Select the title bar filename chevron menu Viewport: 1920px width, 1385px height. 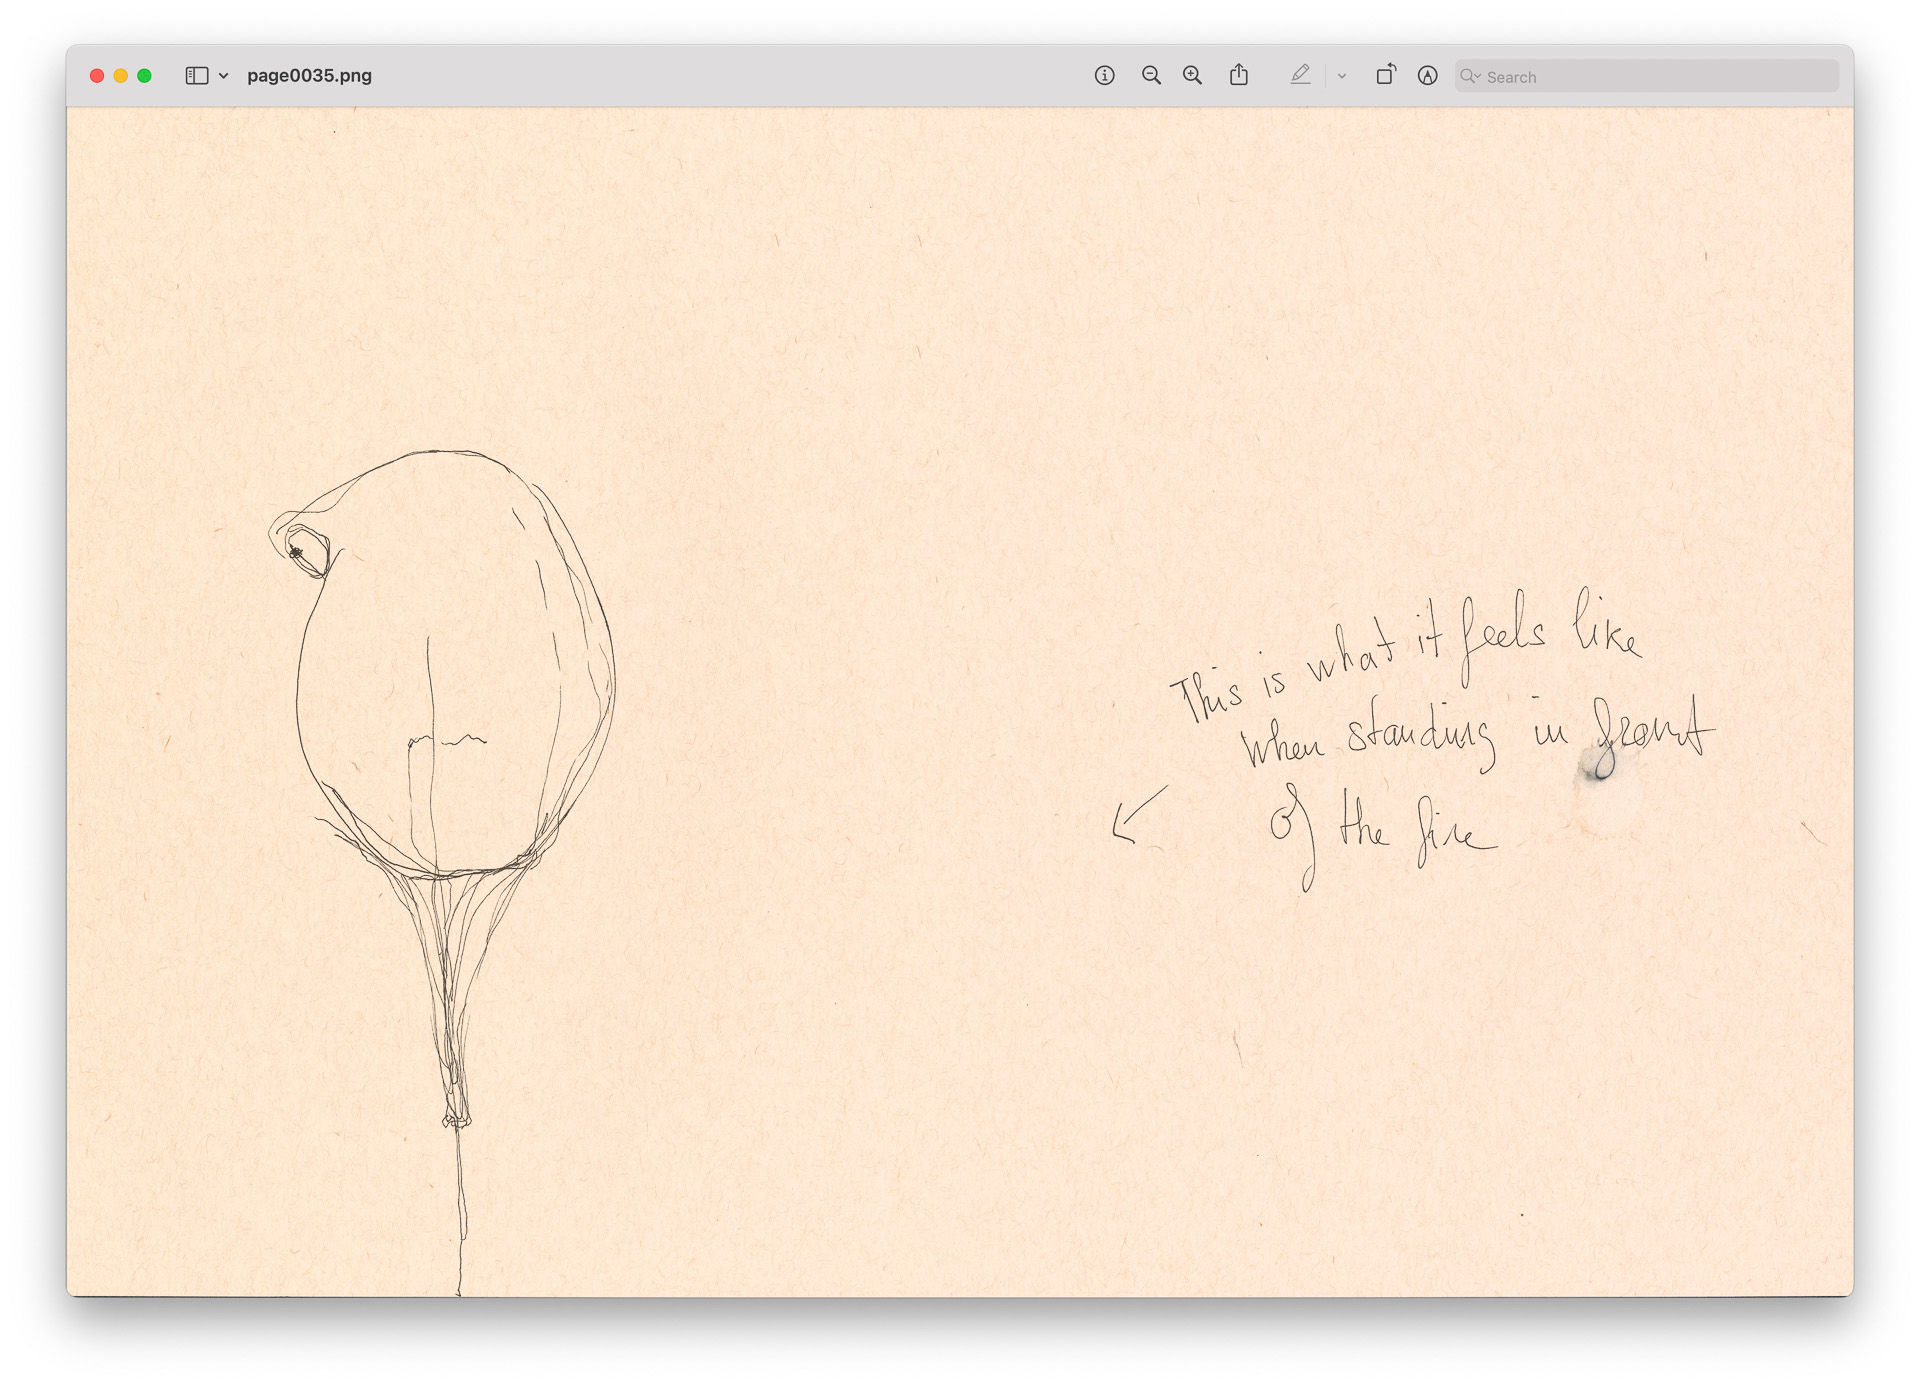pyautogui.click(x=222, y=75)
